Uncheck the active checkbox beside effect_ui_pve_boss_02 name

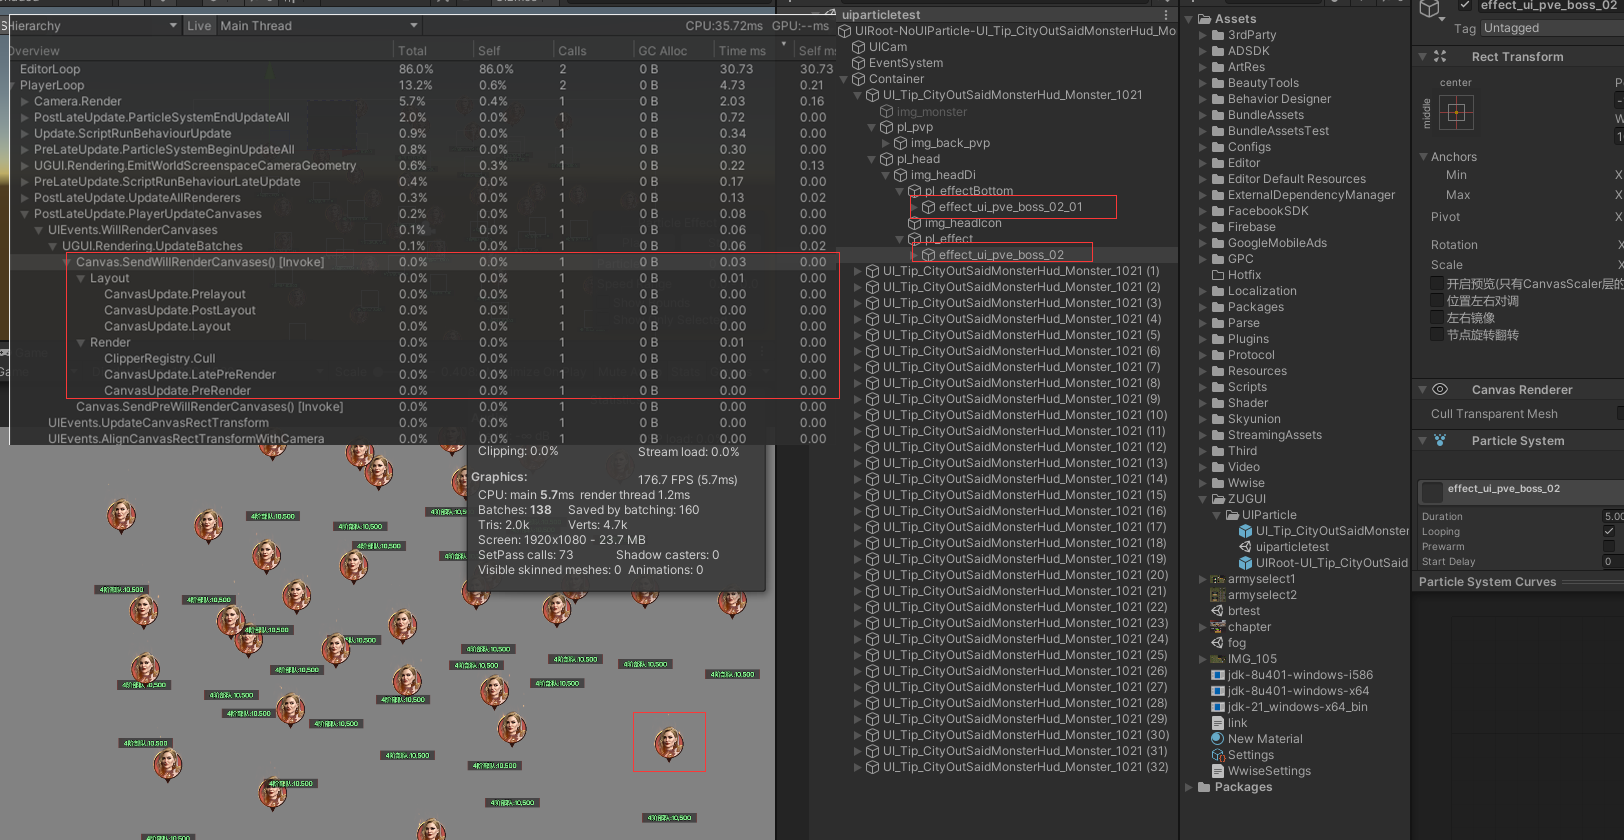point(1465,5)
